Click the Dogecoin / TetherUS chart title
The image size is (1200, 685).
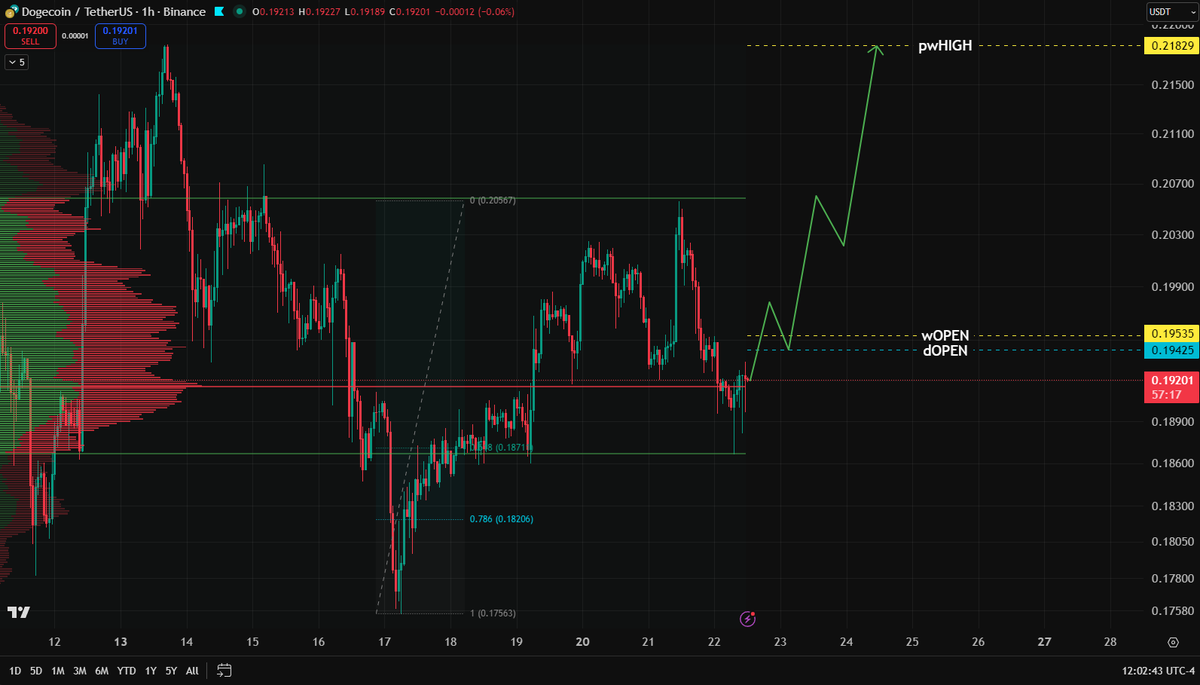tap(113, 12)
